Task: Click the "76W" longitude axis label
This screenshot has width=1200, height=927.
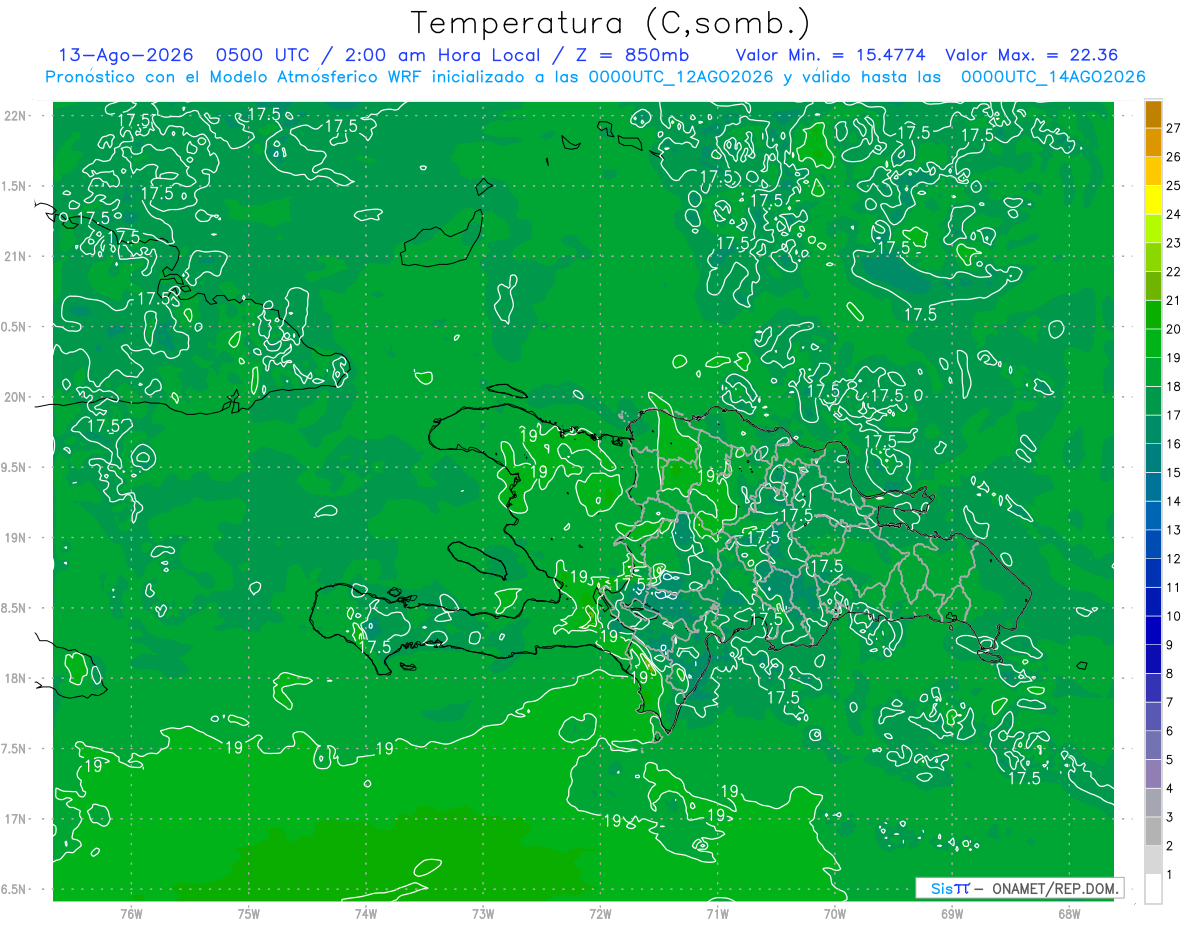Action: tap(131, 913)
